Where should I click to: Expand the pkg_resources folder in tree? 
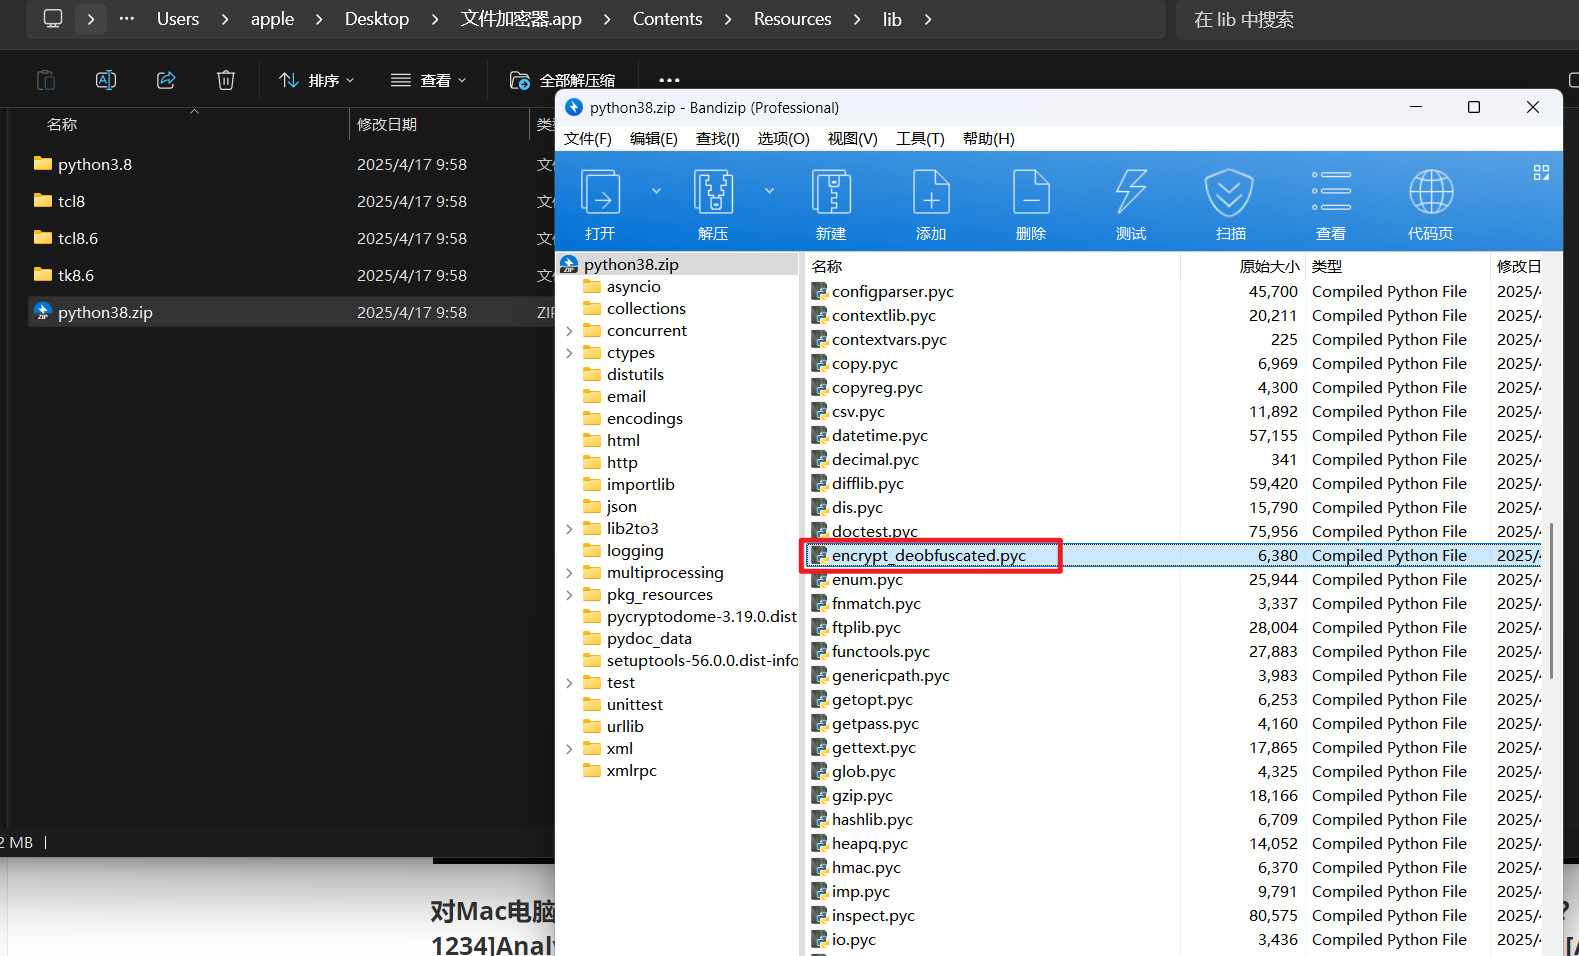569,595
